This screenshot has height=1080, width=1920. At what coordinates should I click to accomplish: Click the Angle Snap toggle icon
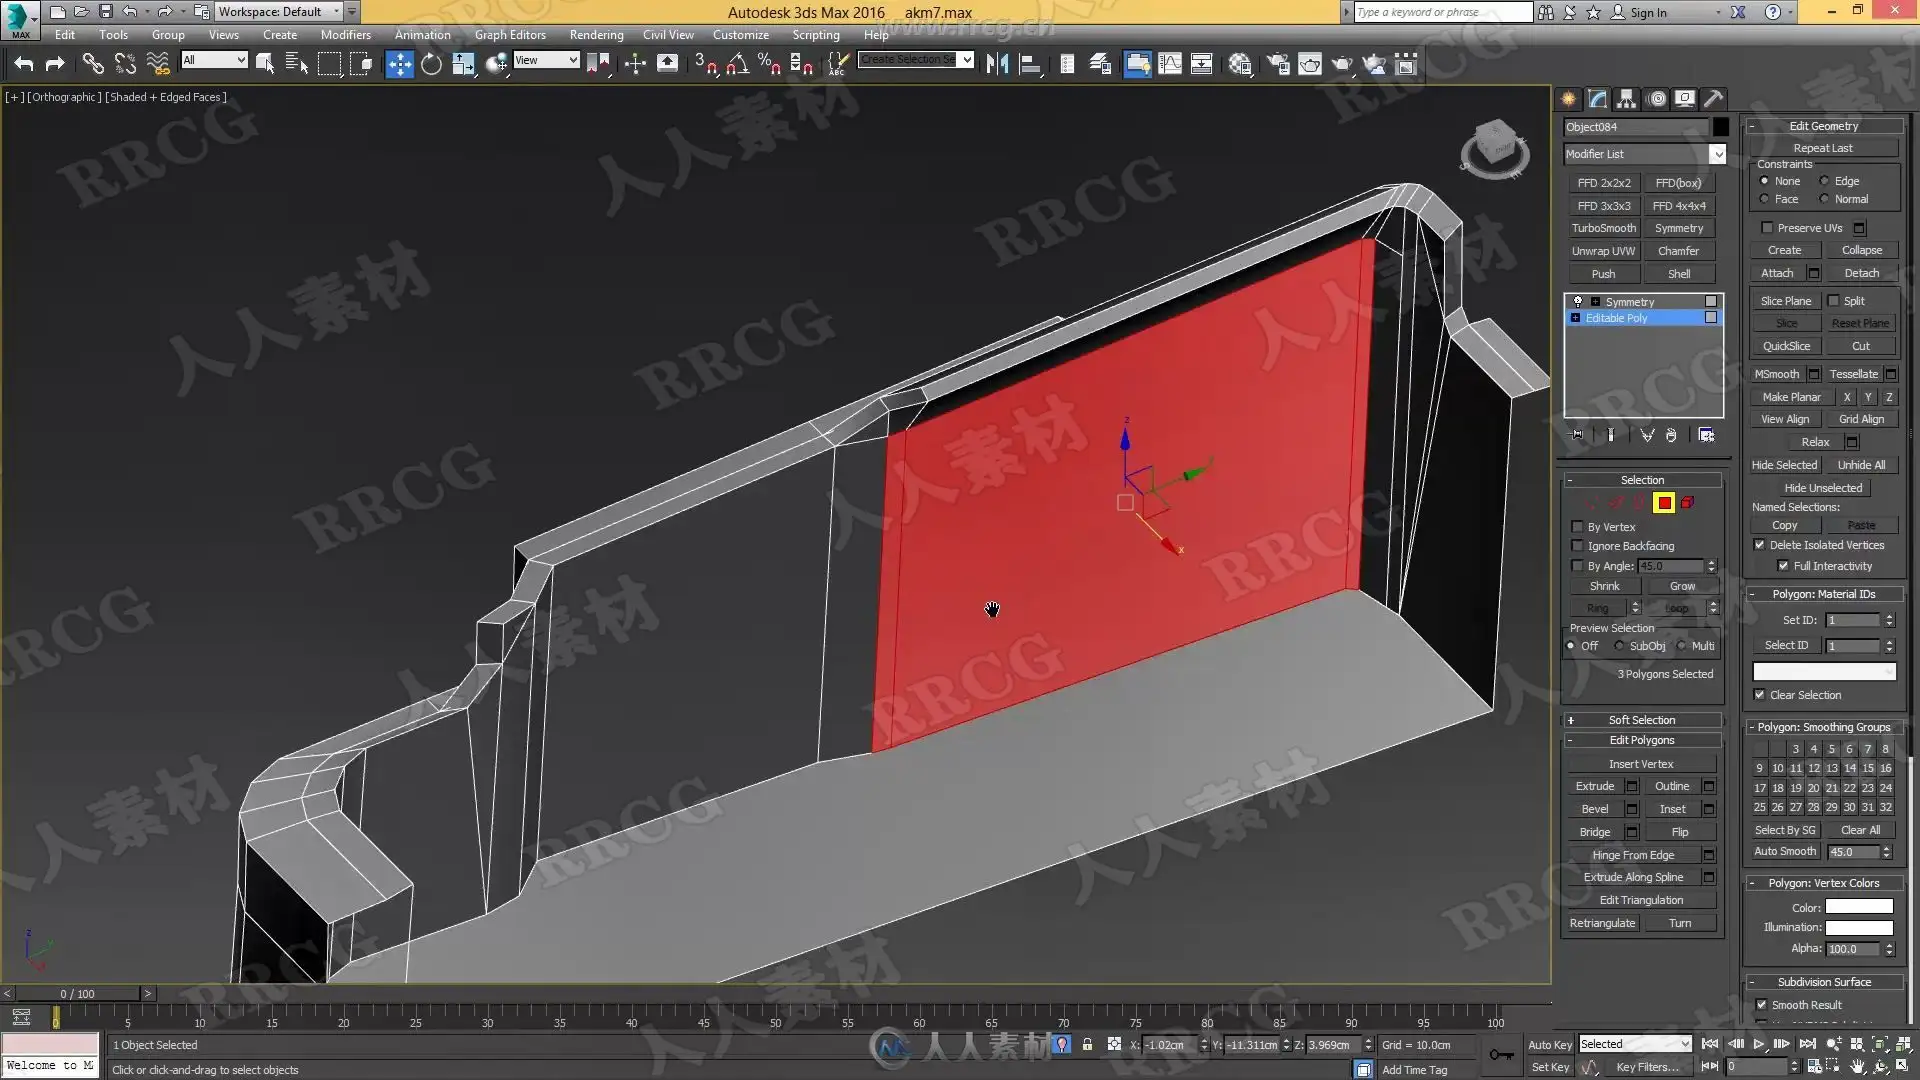(x=737, y=65)
